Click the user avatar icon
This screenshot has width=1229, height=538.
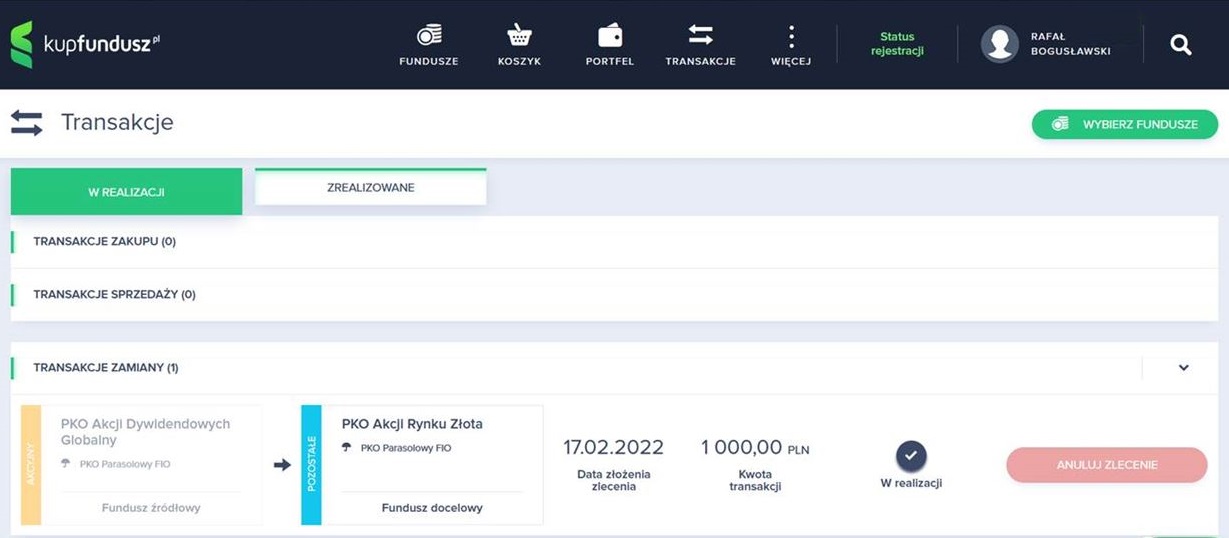tap(1000, 44)
